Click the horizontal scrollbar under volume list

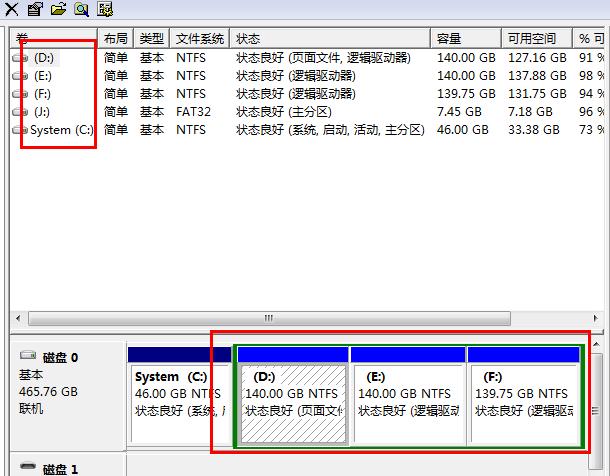268,318
